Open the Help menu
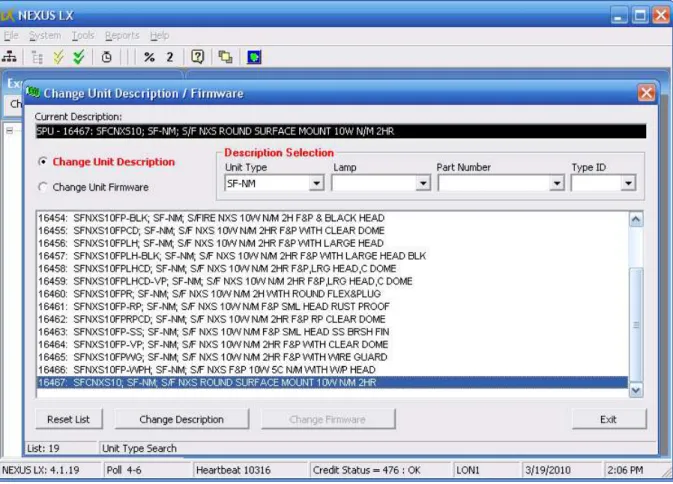The height and width of the screenshot is (484, 673). pyautogui.click(x=159, y=35)
